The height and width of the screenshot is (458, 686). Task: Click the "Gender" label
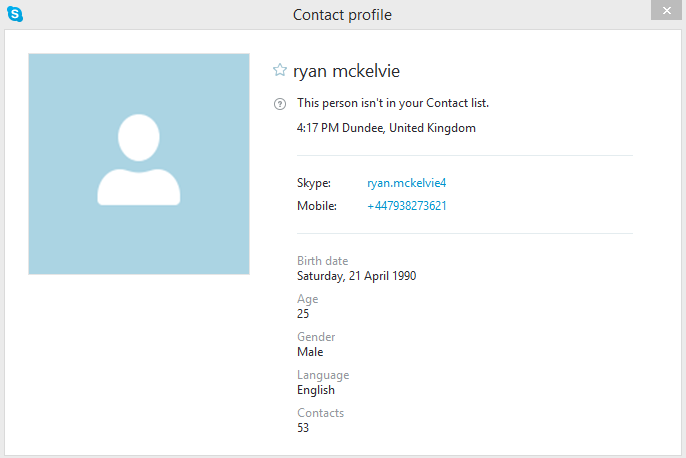coord(316,337)
